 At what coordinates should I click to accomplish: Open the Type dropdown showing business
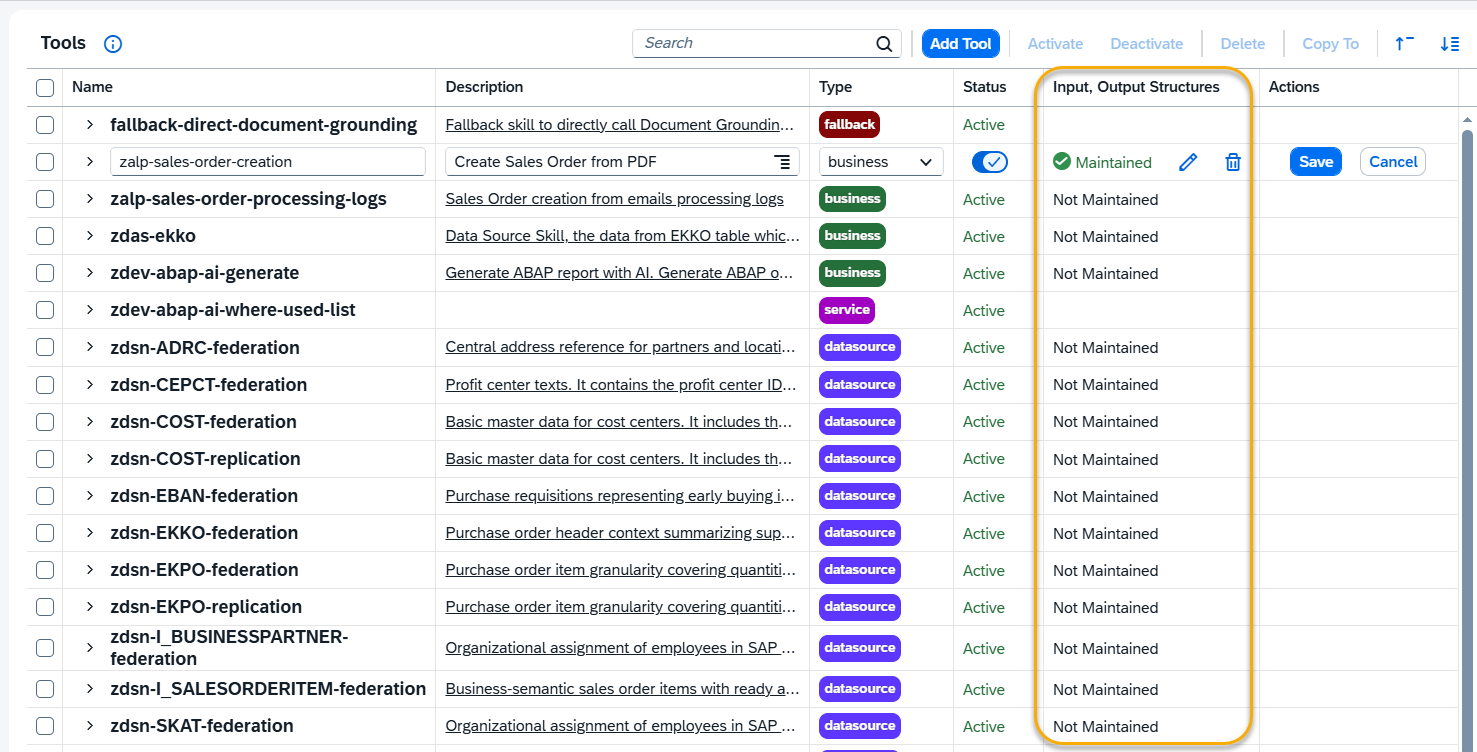[880, 162]
